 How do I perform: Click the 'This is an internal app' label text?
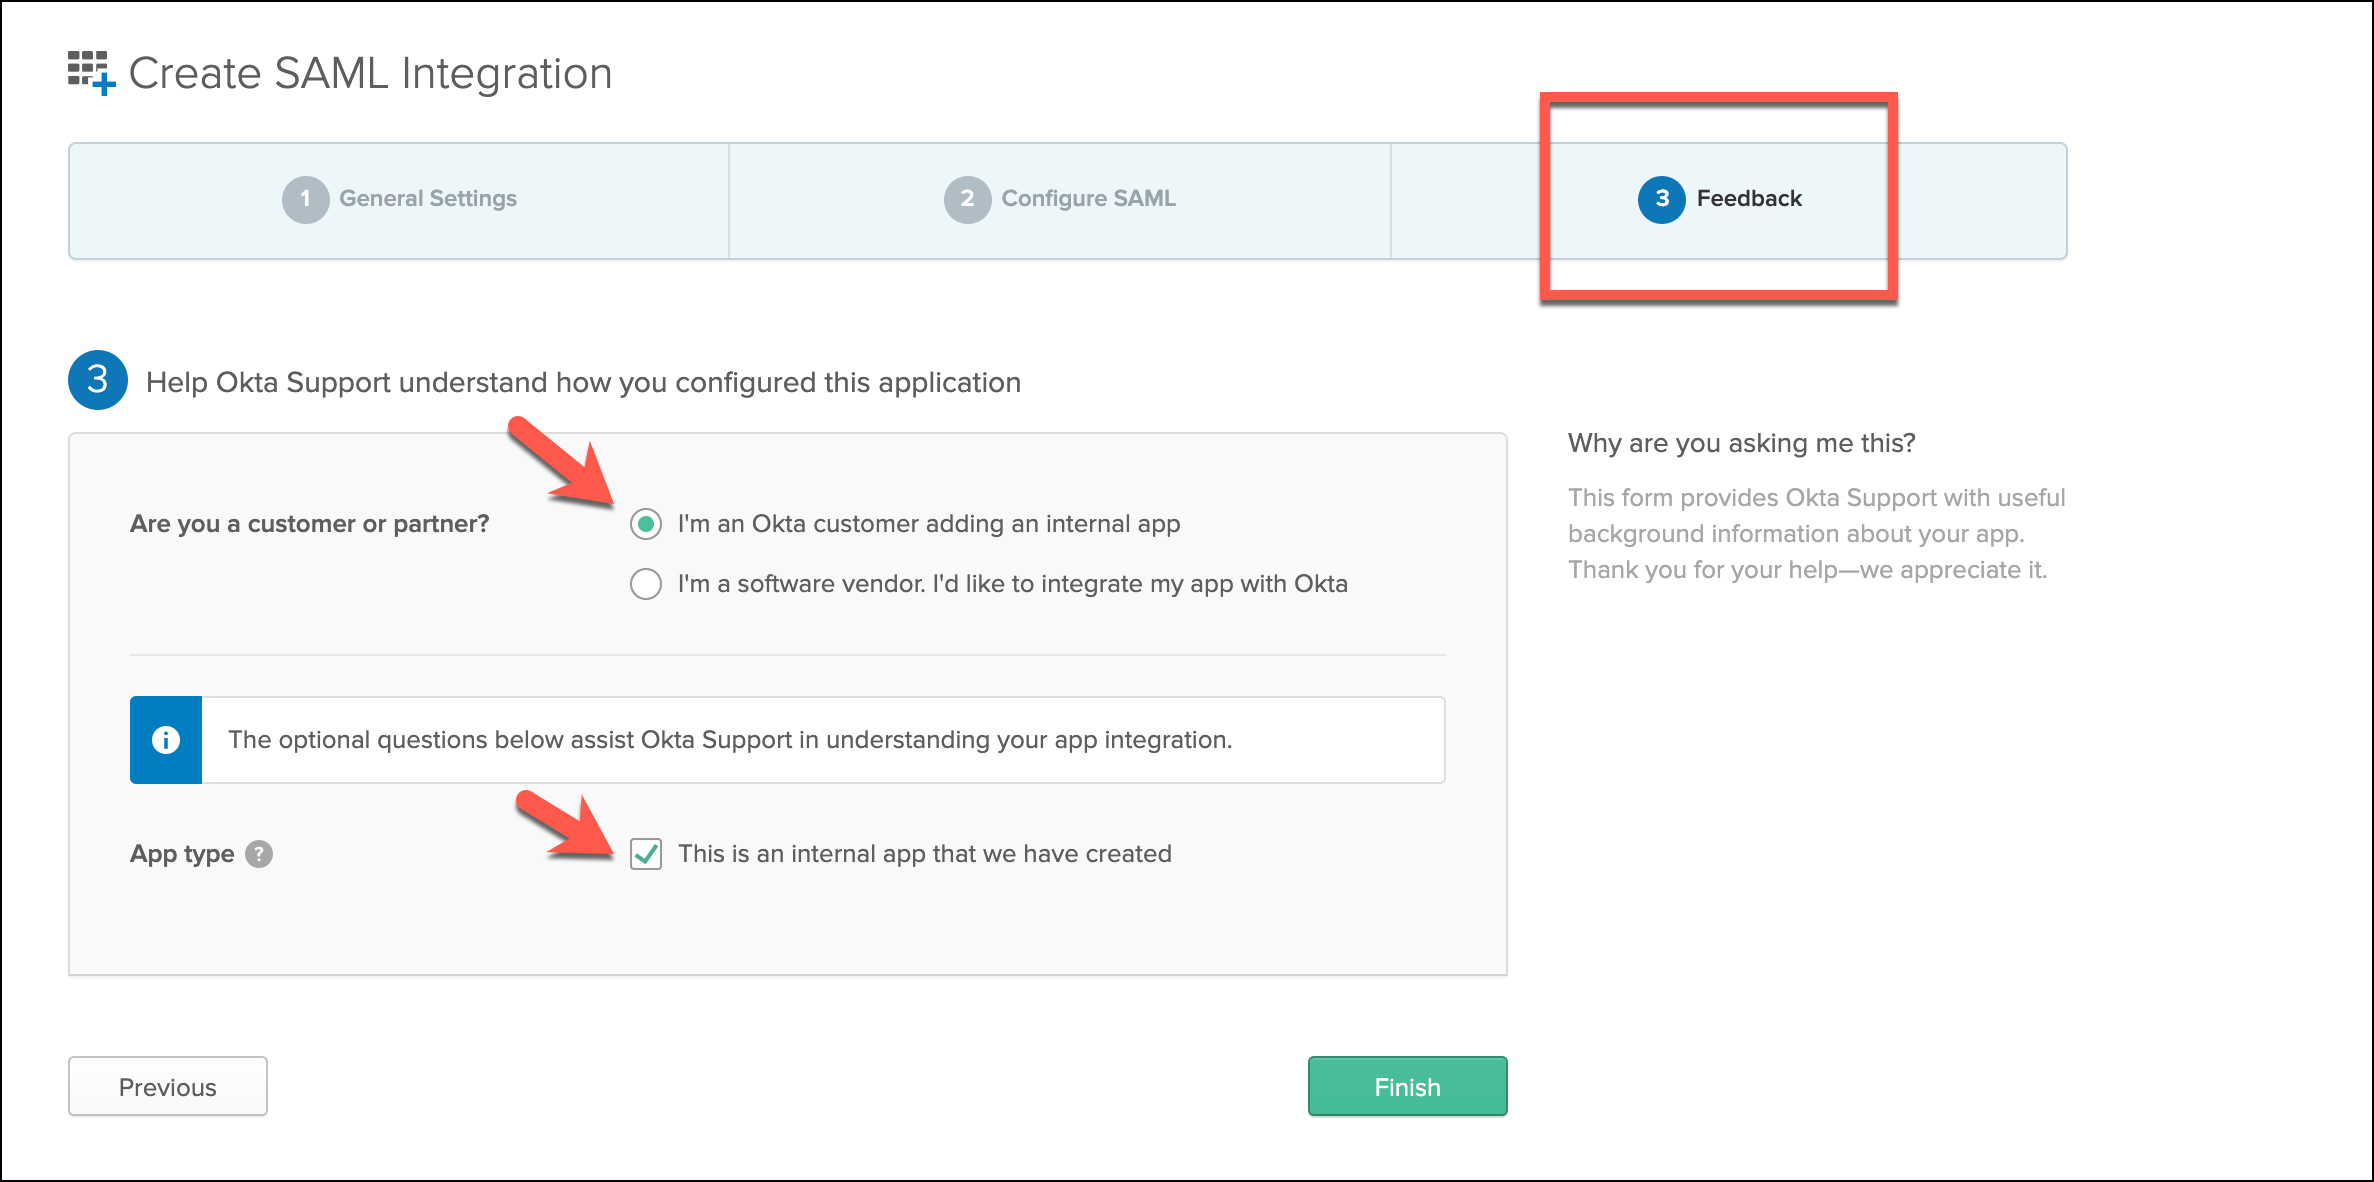924,854
